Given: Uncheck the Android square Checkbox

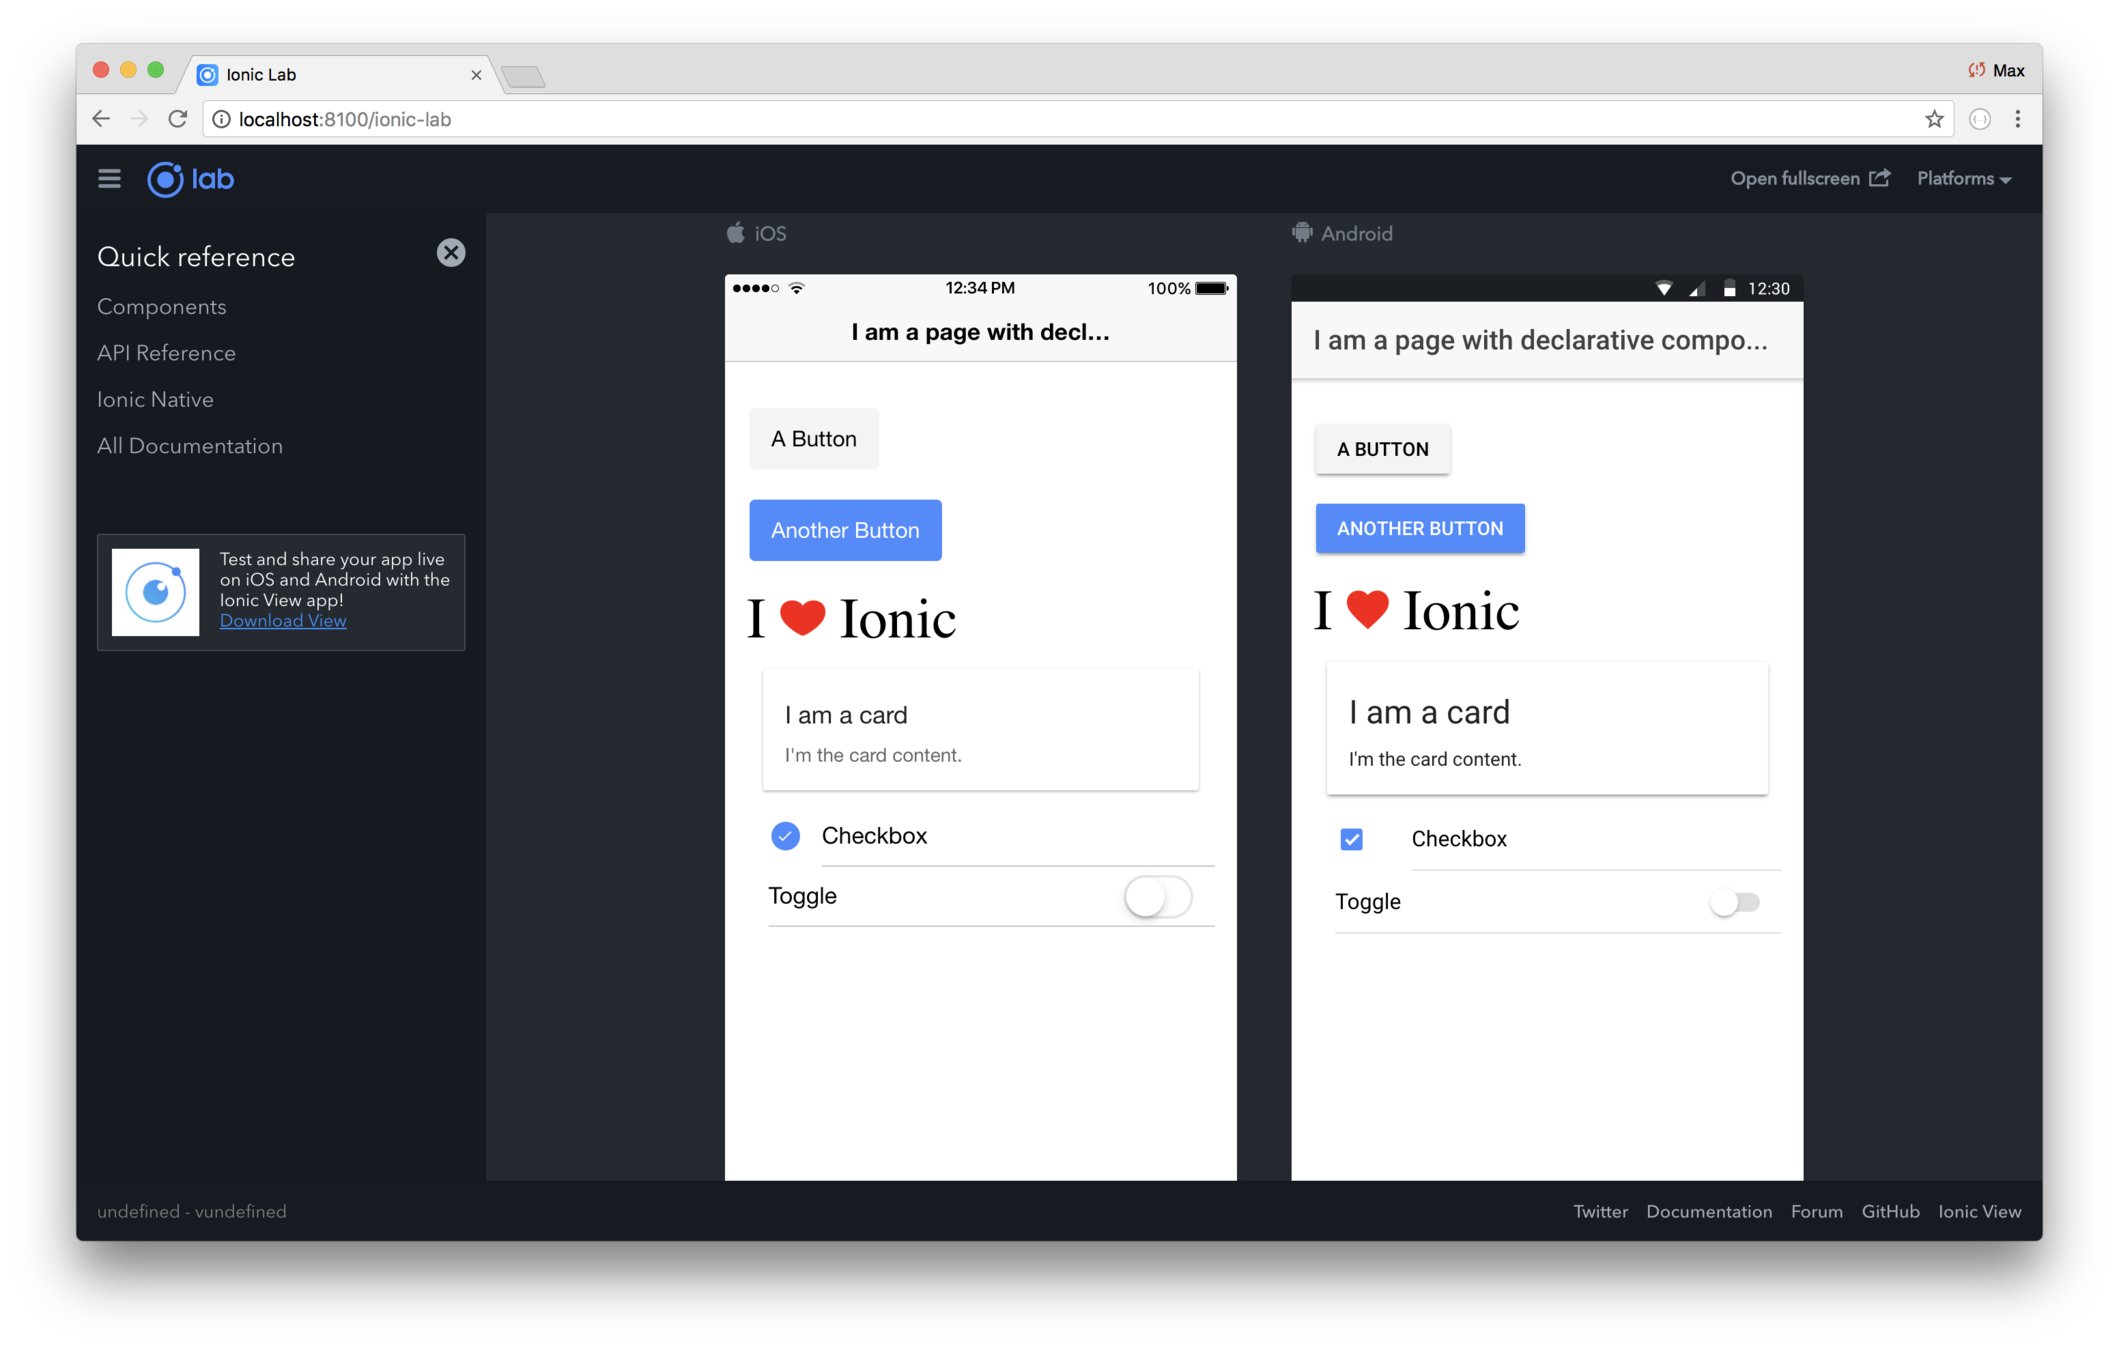Looking at the screenshot, I should coord(1351,840).
